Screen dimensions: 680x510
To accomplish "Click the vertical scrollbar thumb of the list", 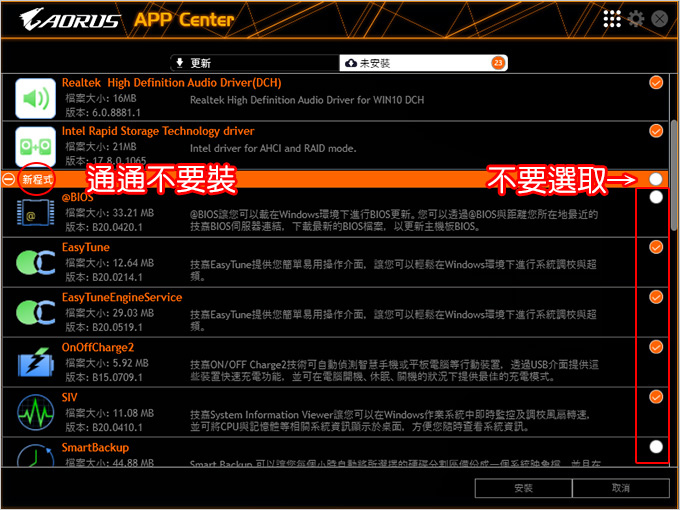I will [674, 176].
